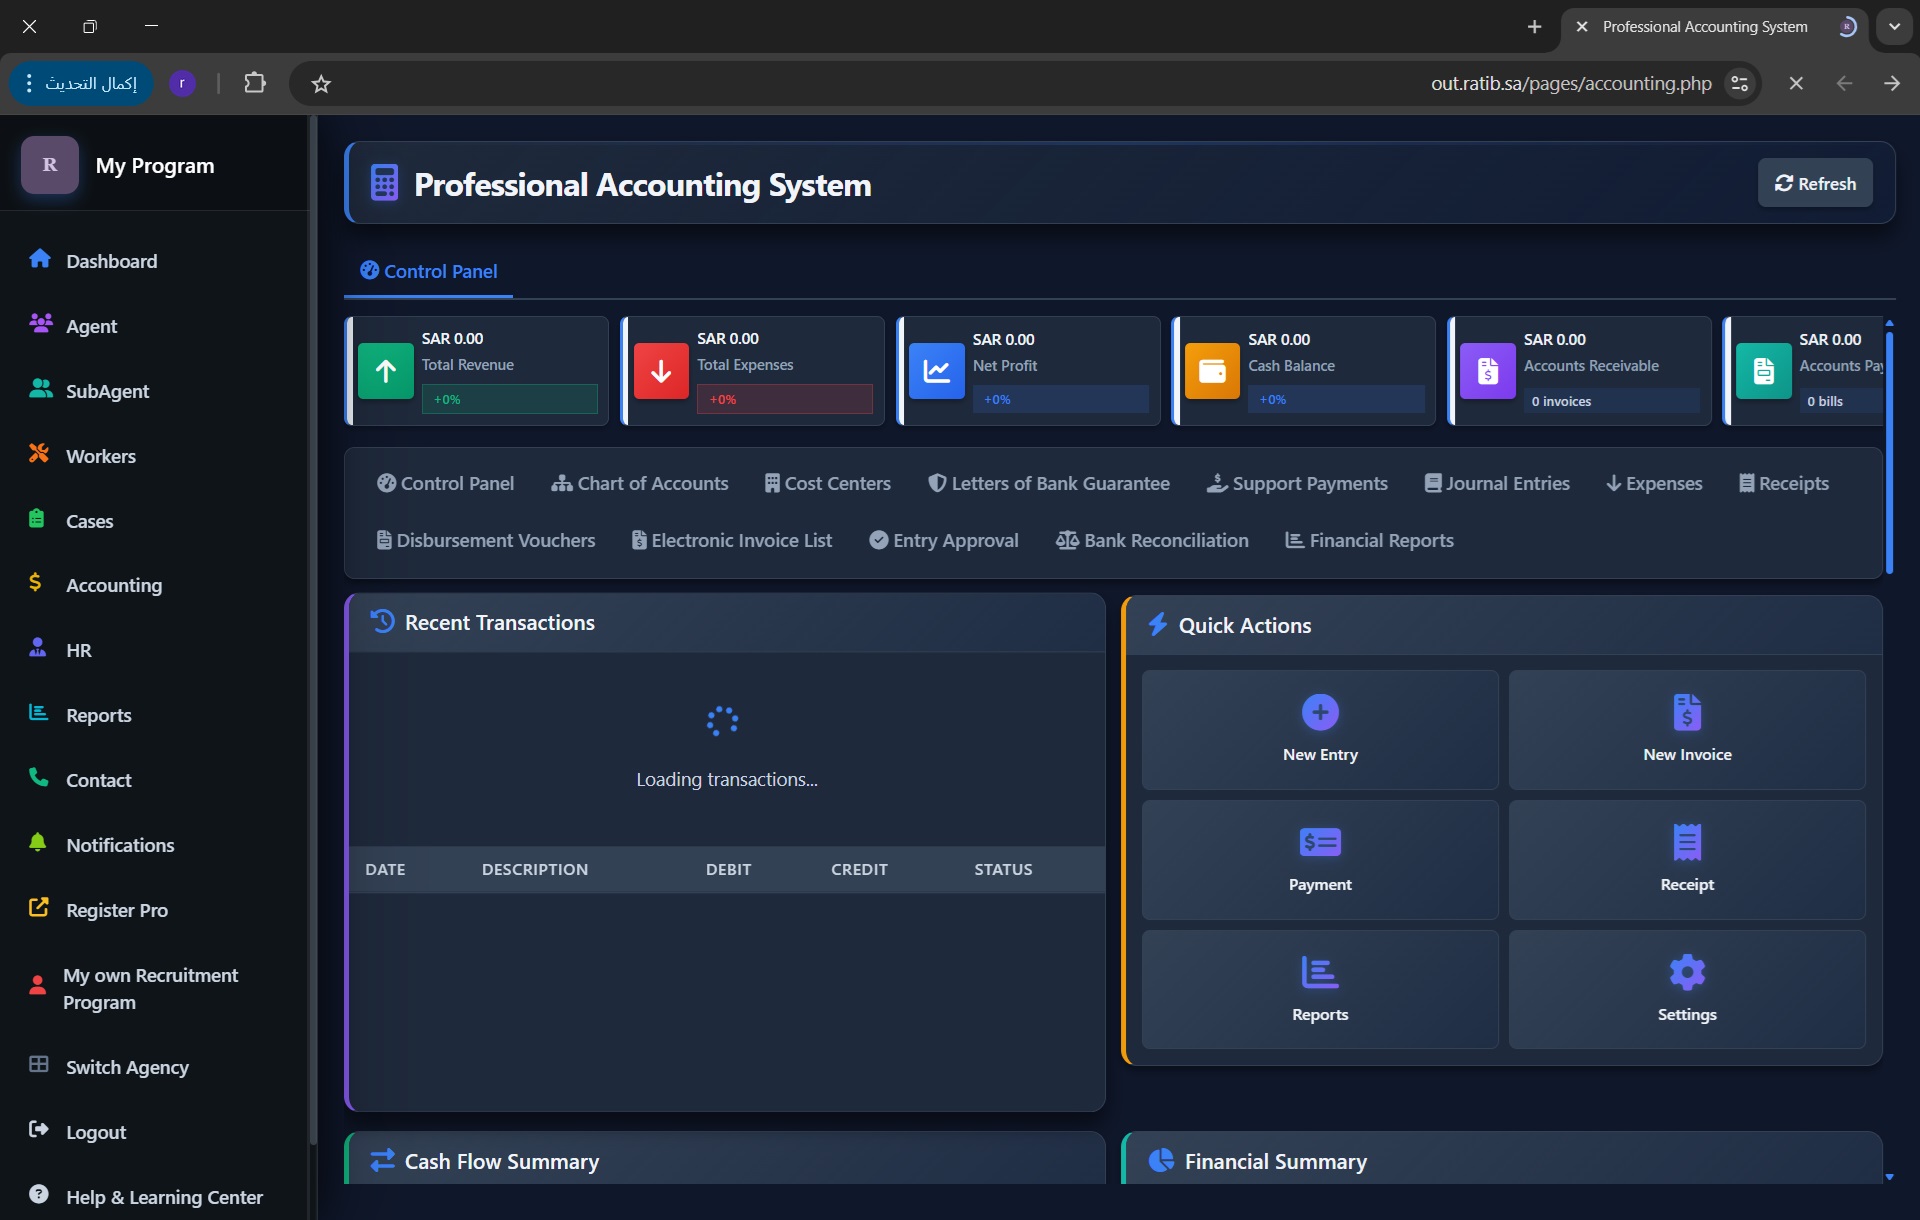The width and height of the screenshot is (1920, 1220).
Task: Switch to the Control Panel tab
Action: click(x=429, y=271)
